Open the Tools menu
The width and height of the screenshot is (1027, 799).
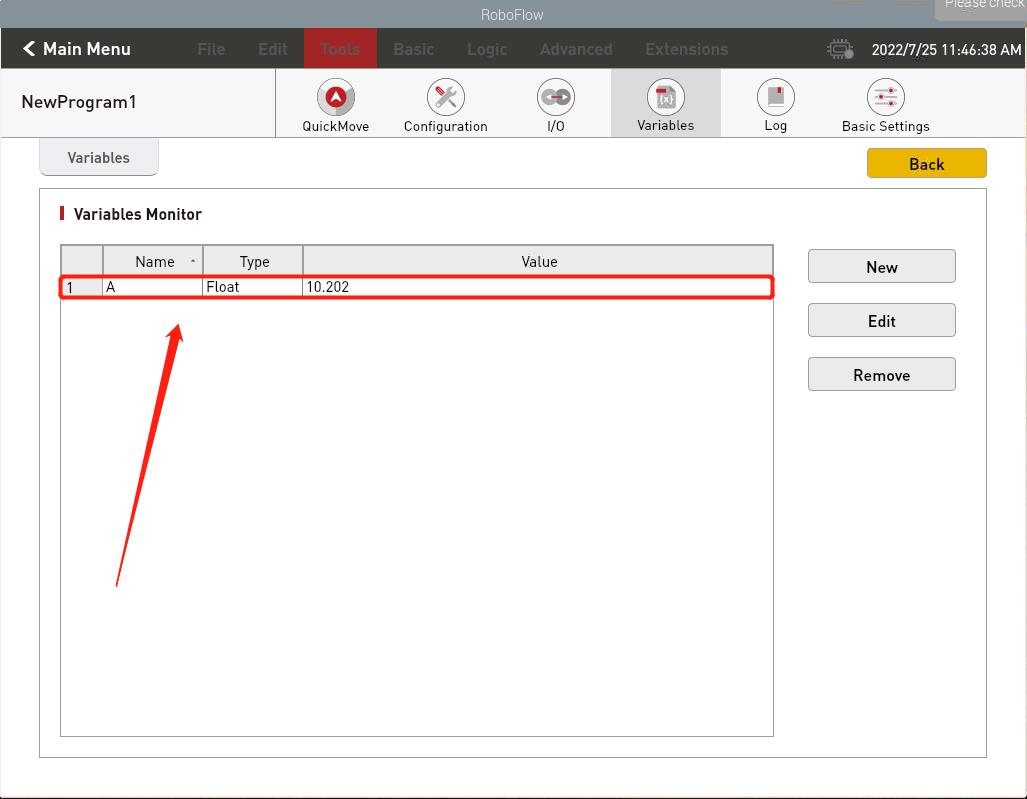[x=340, y=49]
